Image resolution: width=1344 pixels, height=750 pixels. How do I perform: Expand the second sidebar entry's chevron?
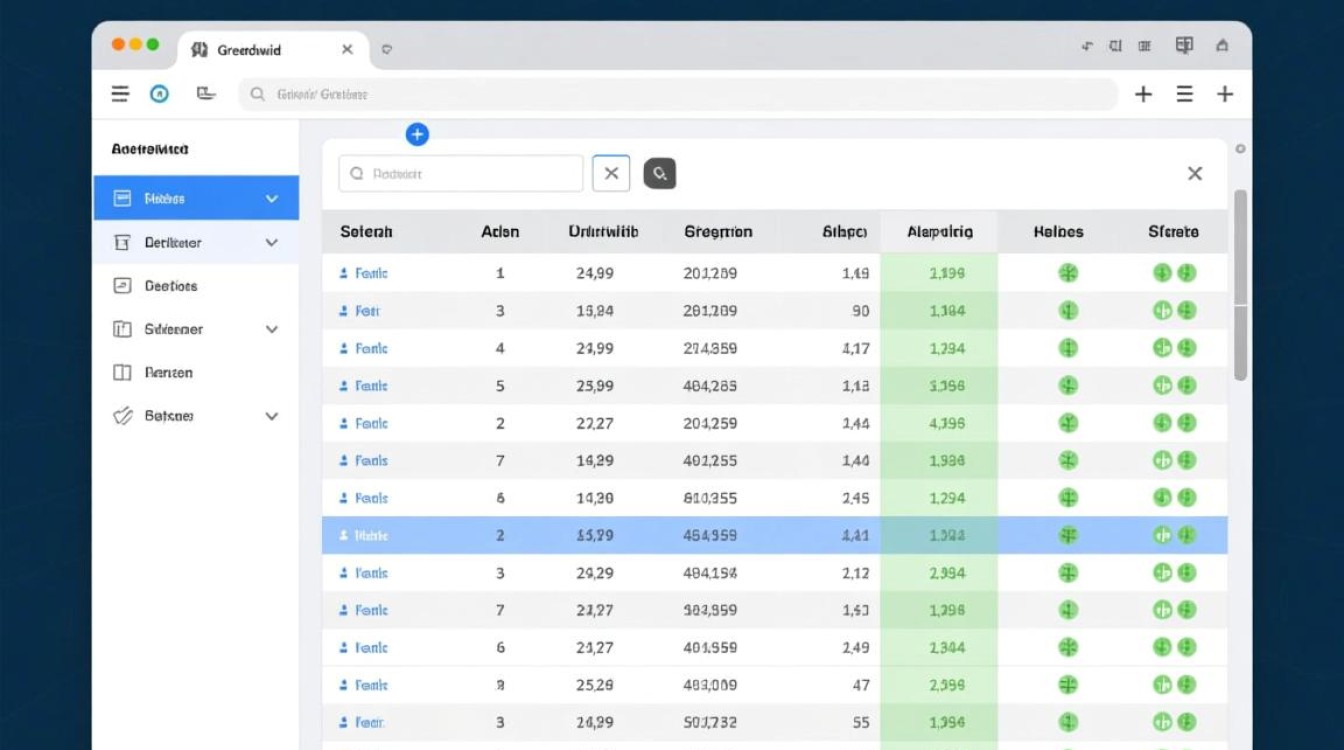coord(270,242)
